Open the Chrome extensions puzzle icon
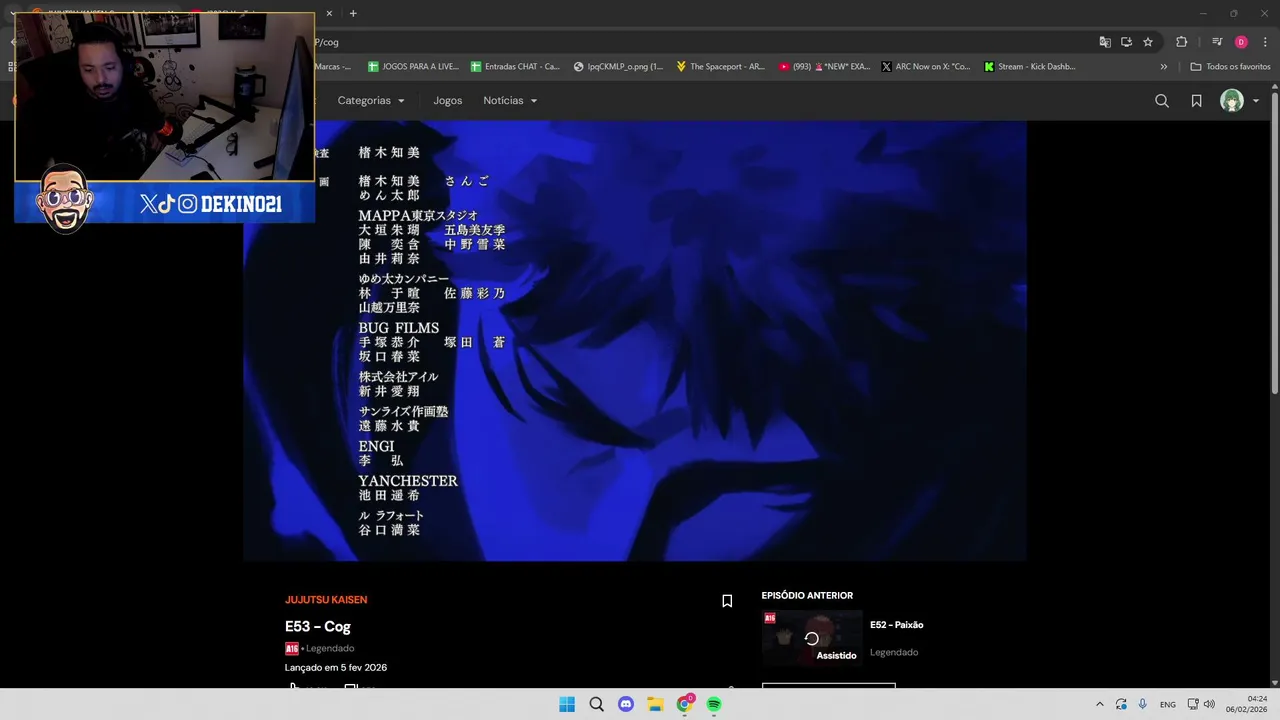 1181,42
